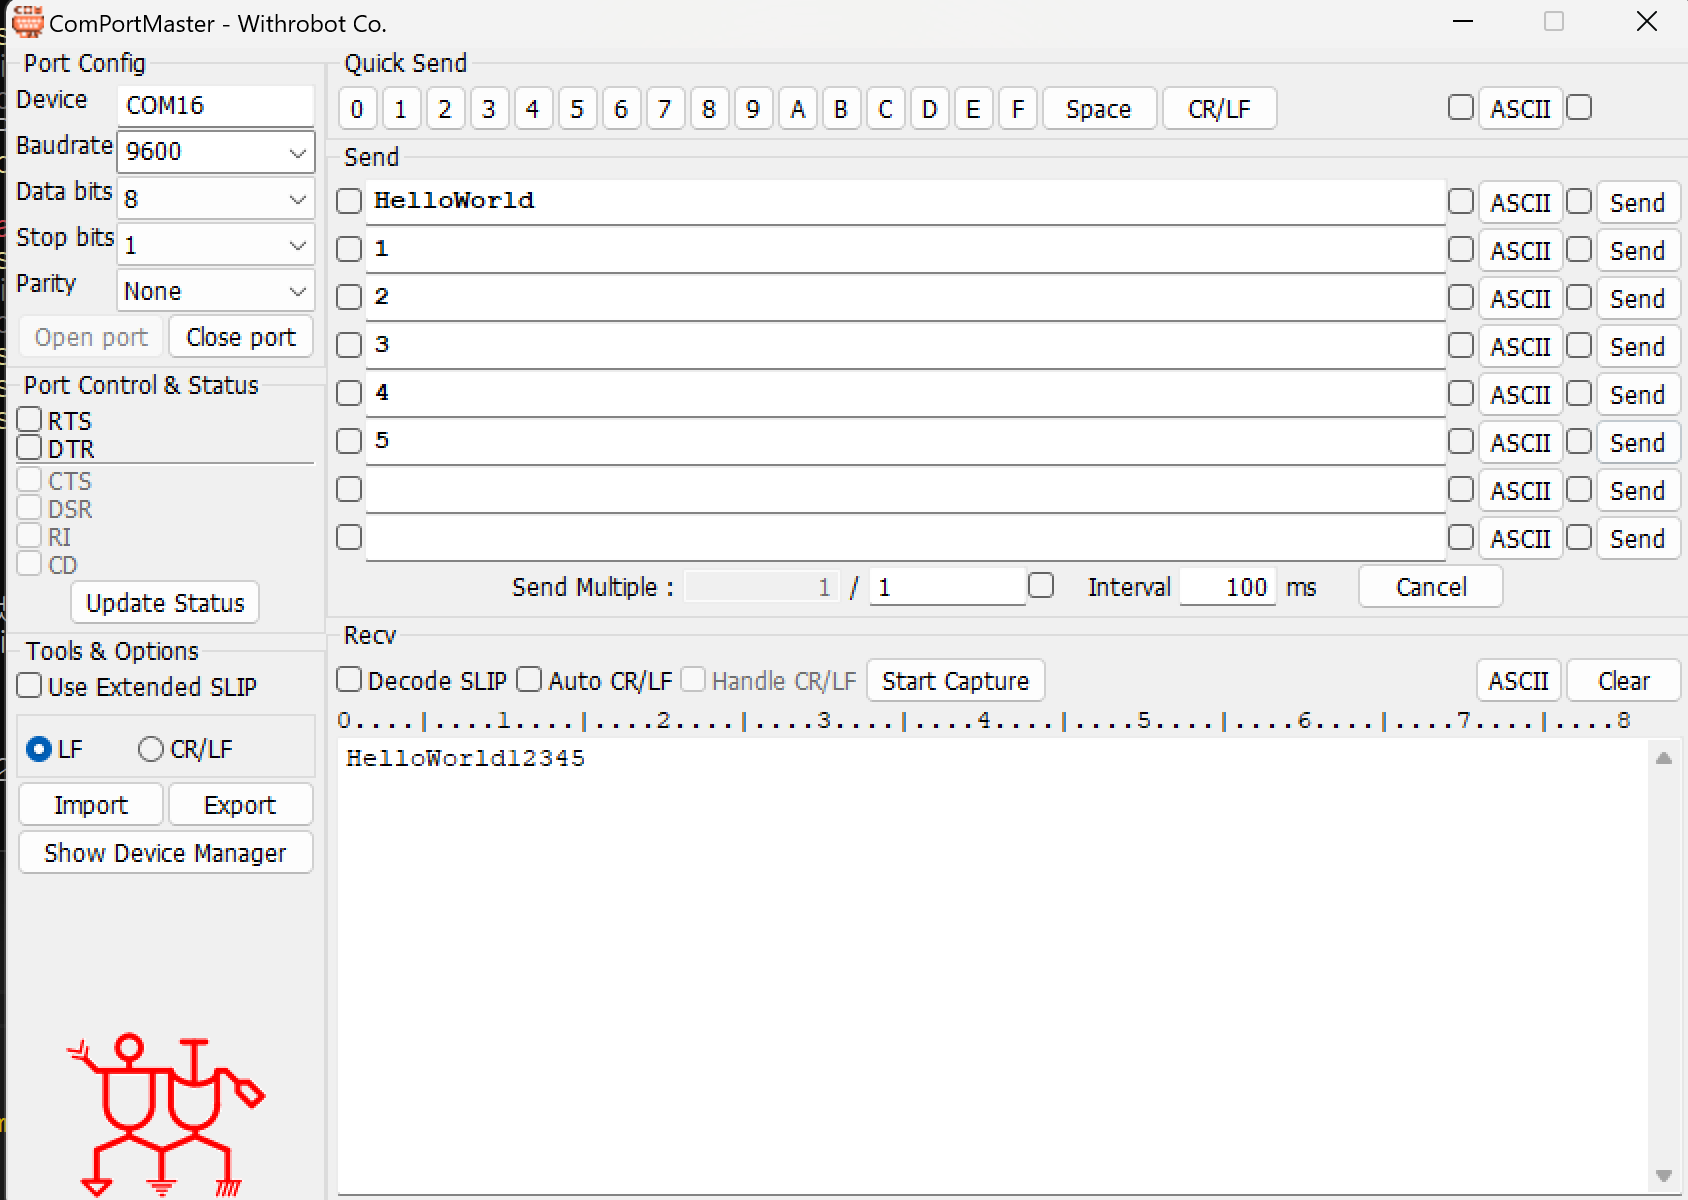Clear the receive window

1623,681
